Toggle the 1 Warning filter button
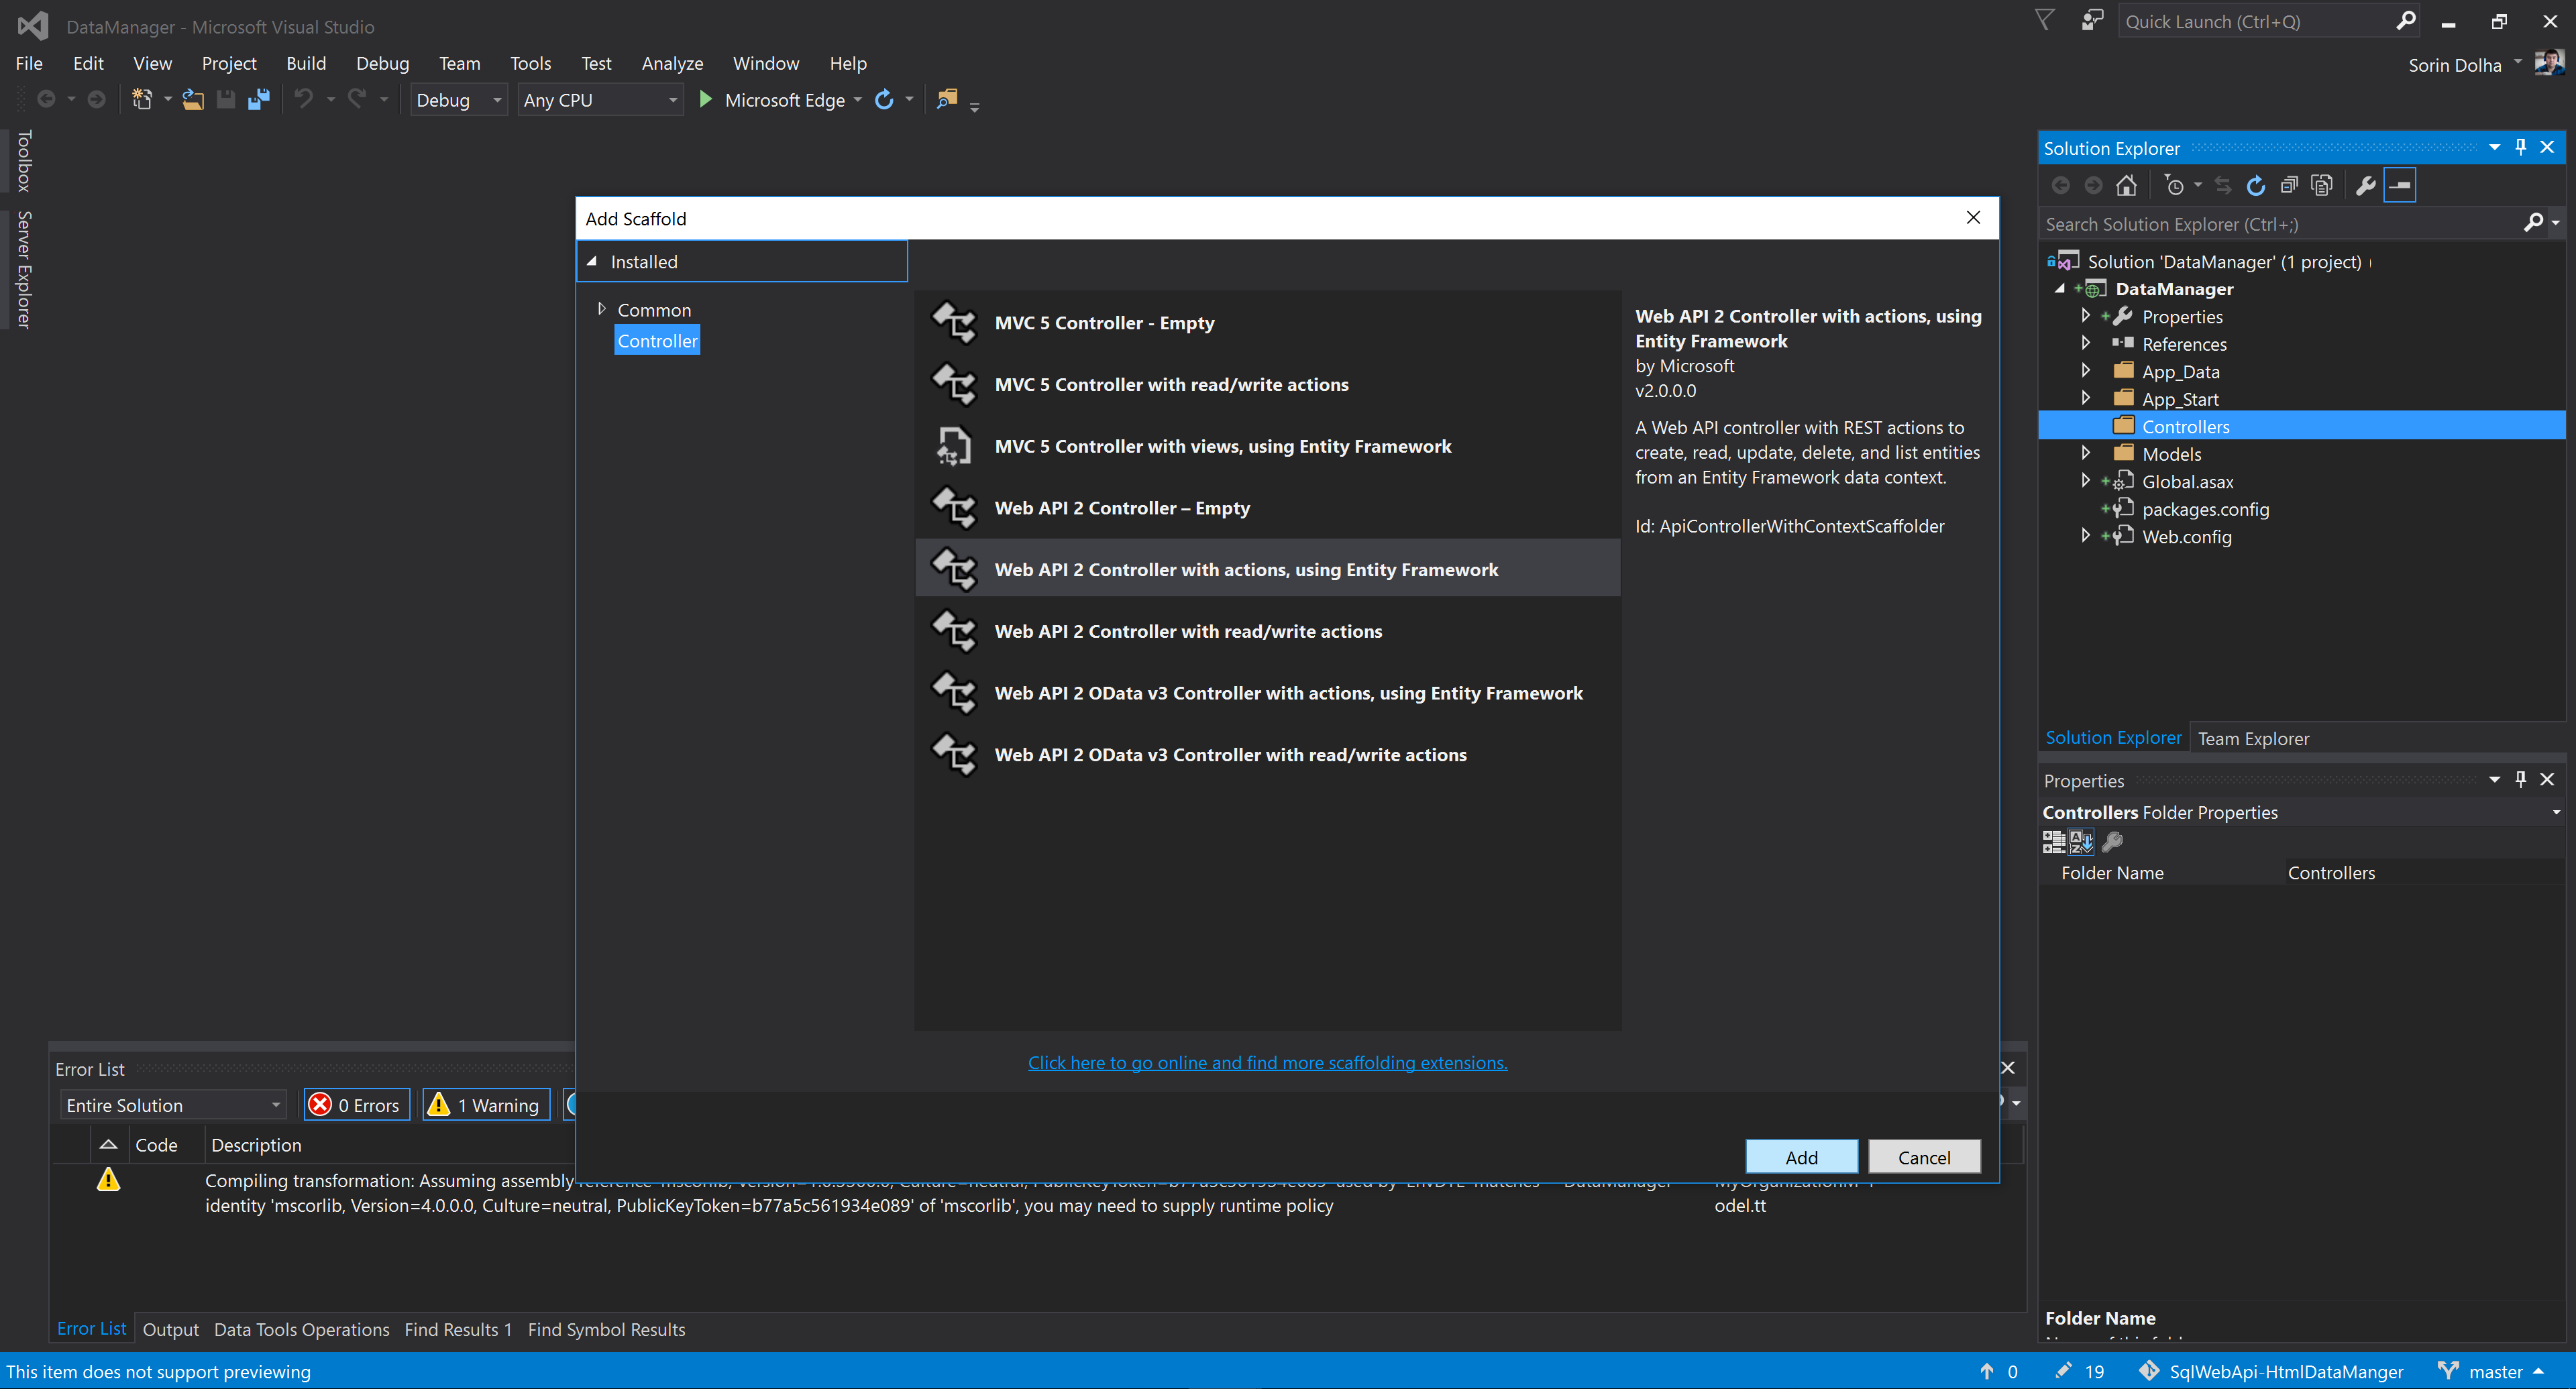The width and height of the screenshot is (2576, 1389). click(486, 1105)
